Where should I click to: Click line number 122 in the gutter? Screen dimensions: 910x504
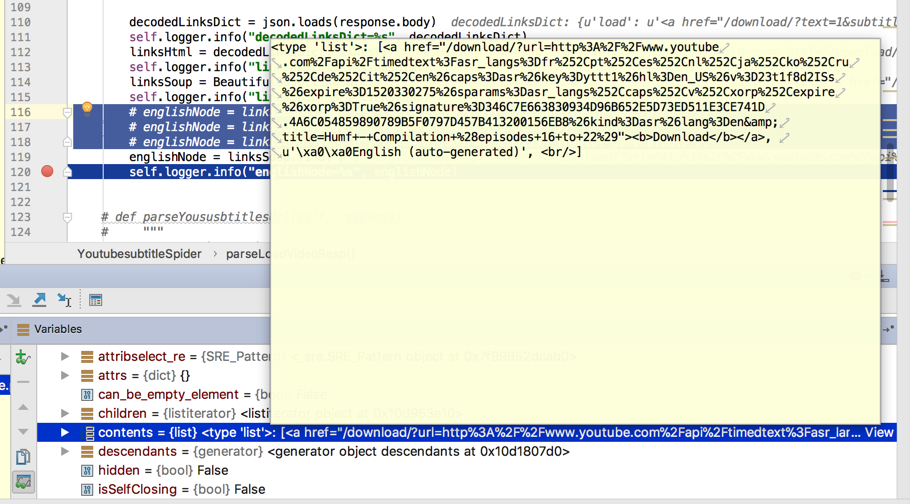(20, 202)
